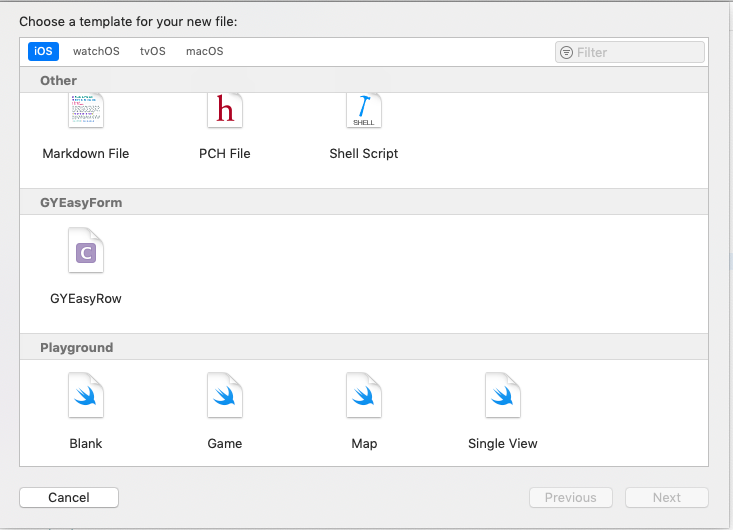Choose the GYEasyRow template icon
This screenshot has width=733, height=530.
point(86,250)
